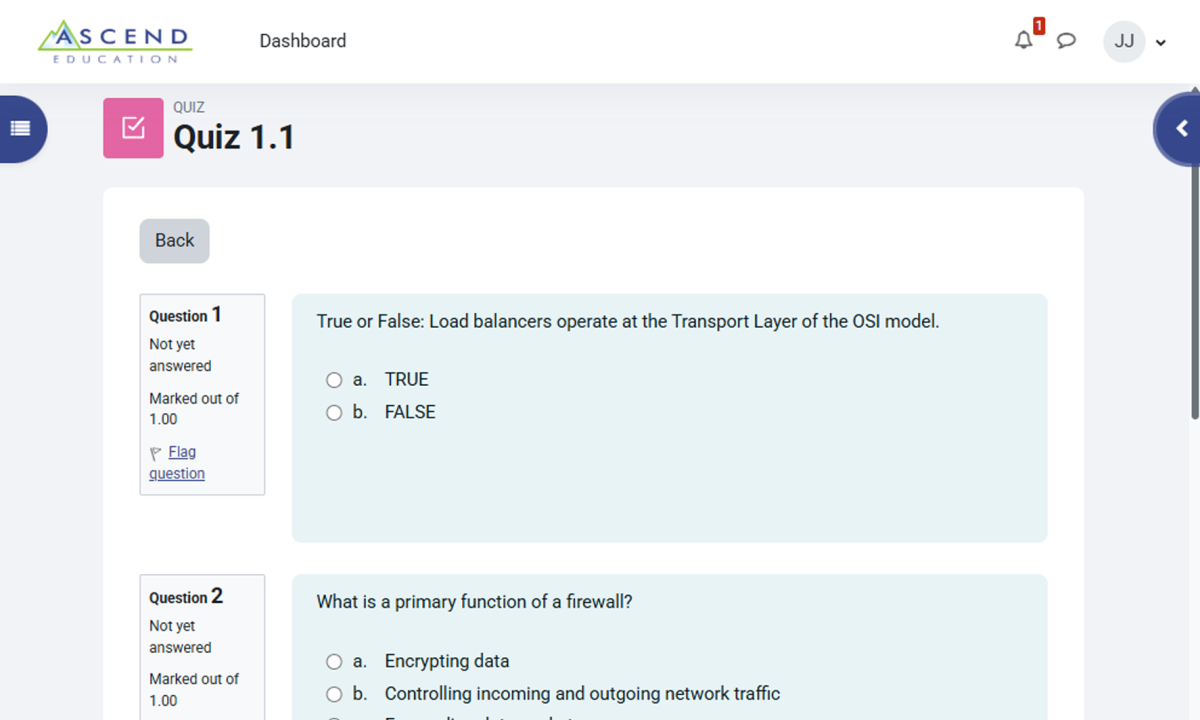Click the Back button

[x=174, y=241]
